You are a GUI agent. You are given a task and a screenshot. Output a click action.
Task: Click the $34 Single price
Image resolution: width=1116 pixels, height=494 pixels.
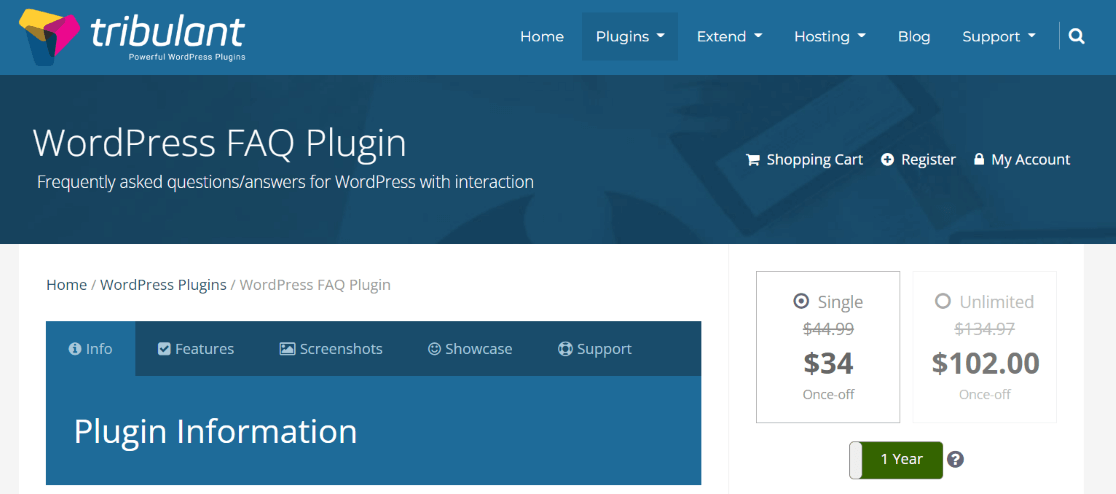pyautogui.click(x=828, y=364)
